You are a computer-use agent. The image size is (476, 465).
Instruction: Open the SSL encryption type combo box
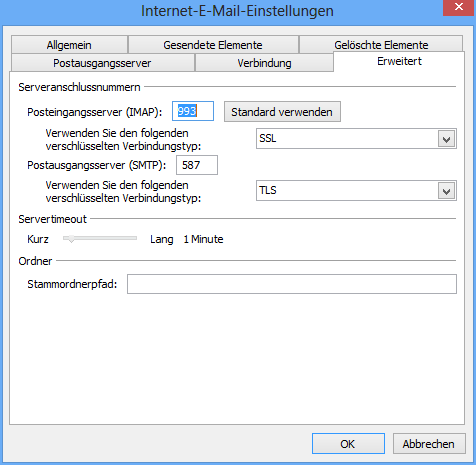[x=356, y=138]
